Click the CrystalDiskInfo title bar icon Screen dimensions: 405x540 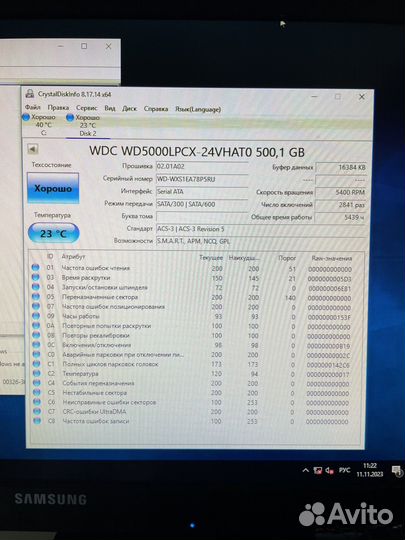click(30, 94)
